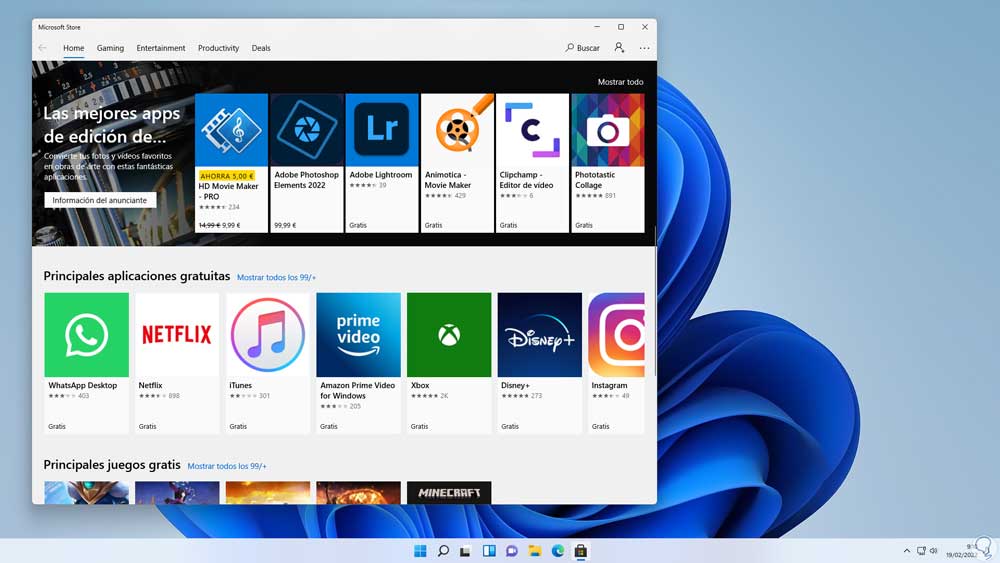
Task: Open taskbar Search magnifier icon
Action: coord(443,551)
